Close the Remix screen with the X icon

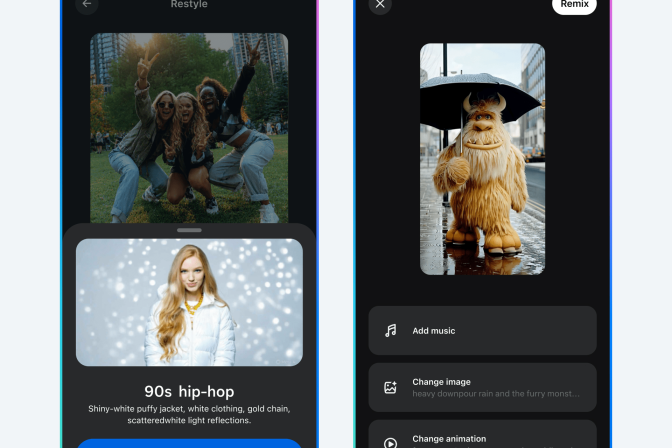(379, 5)
